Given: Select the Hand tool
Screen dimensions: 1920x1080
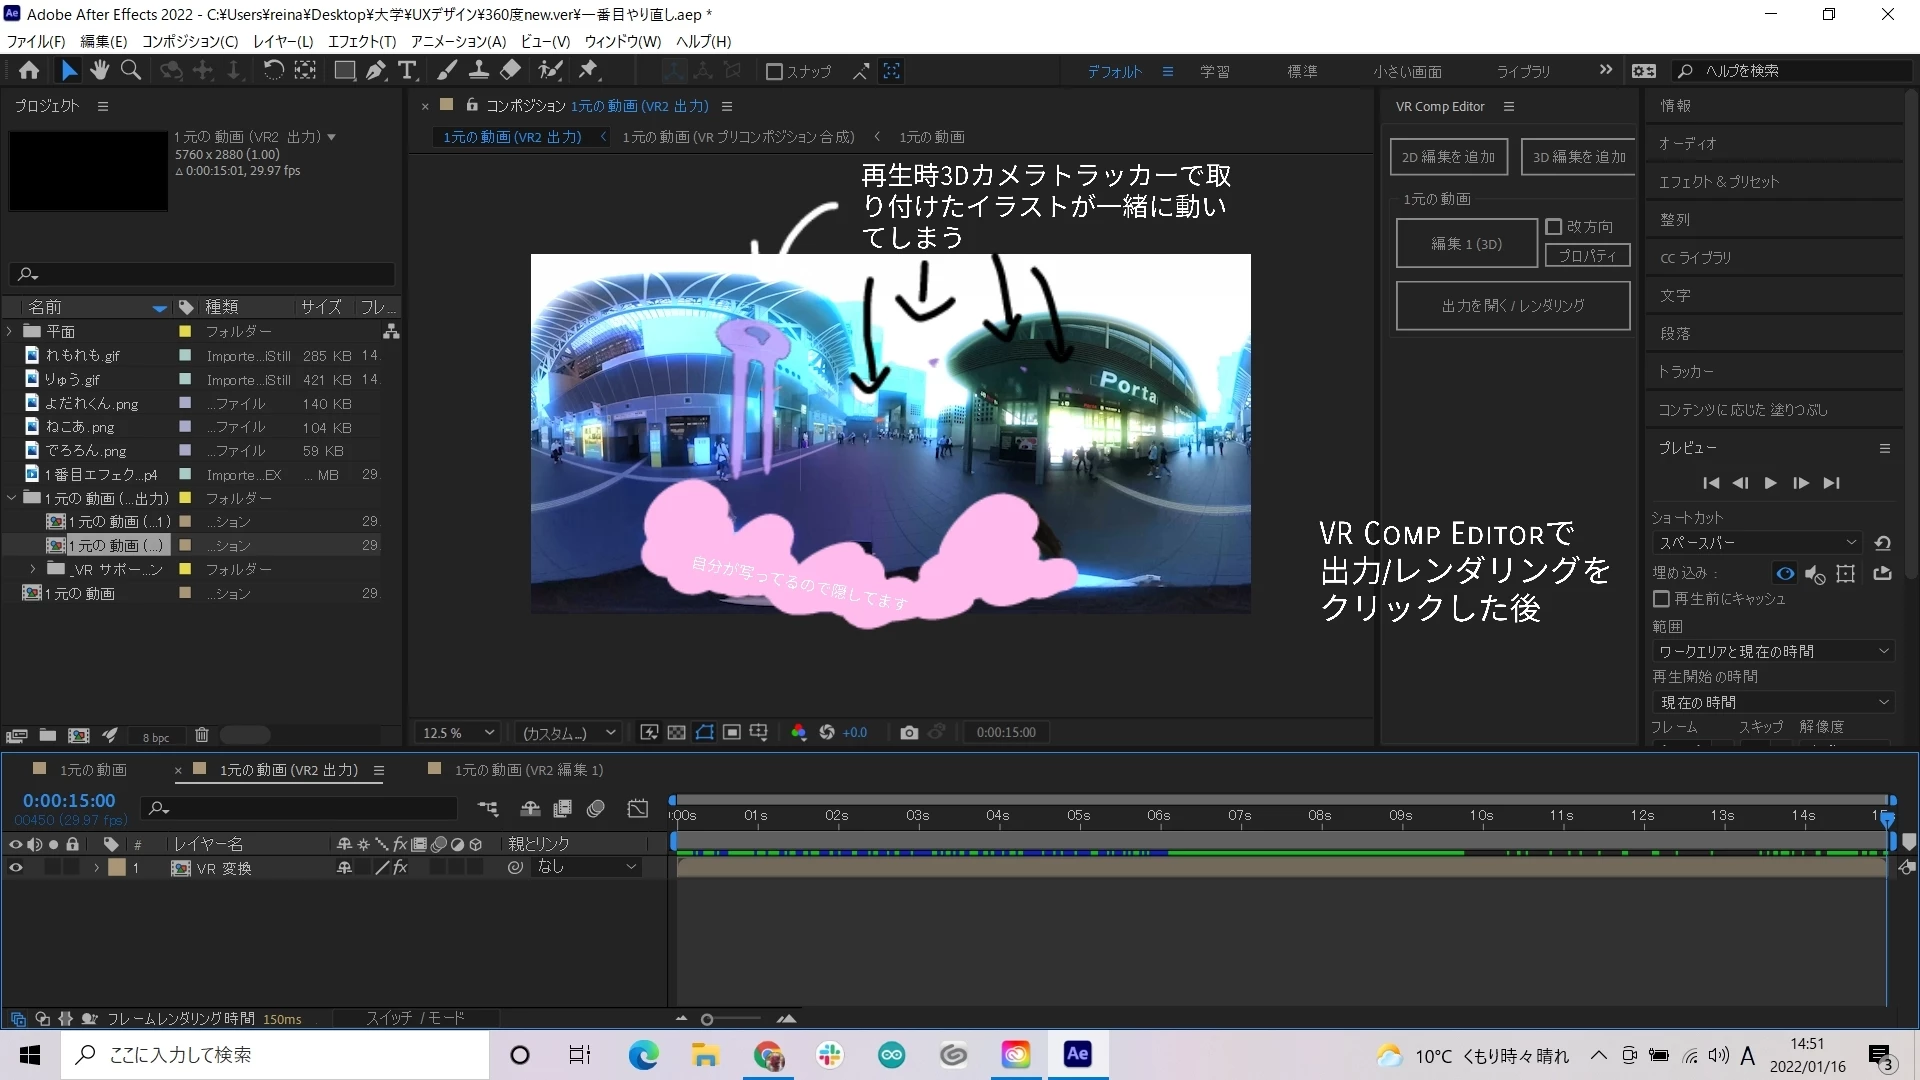Looking at the screenshot, I should (x=99, y=70).
